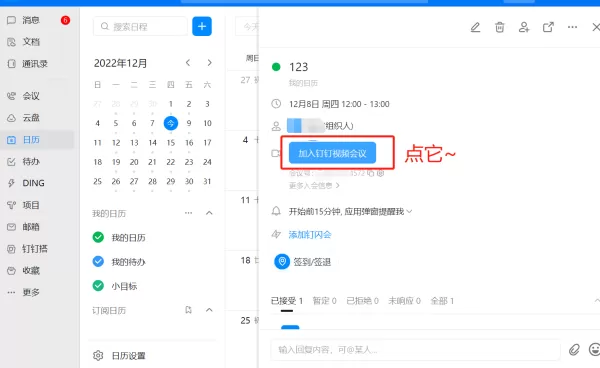Select December 15 in mini calendar

pyautogui.click(x=171, y=143)
